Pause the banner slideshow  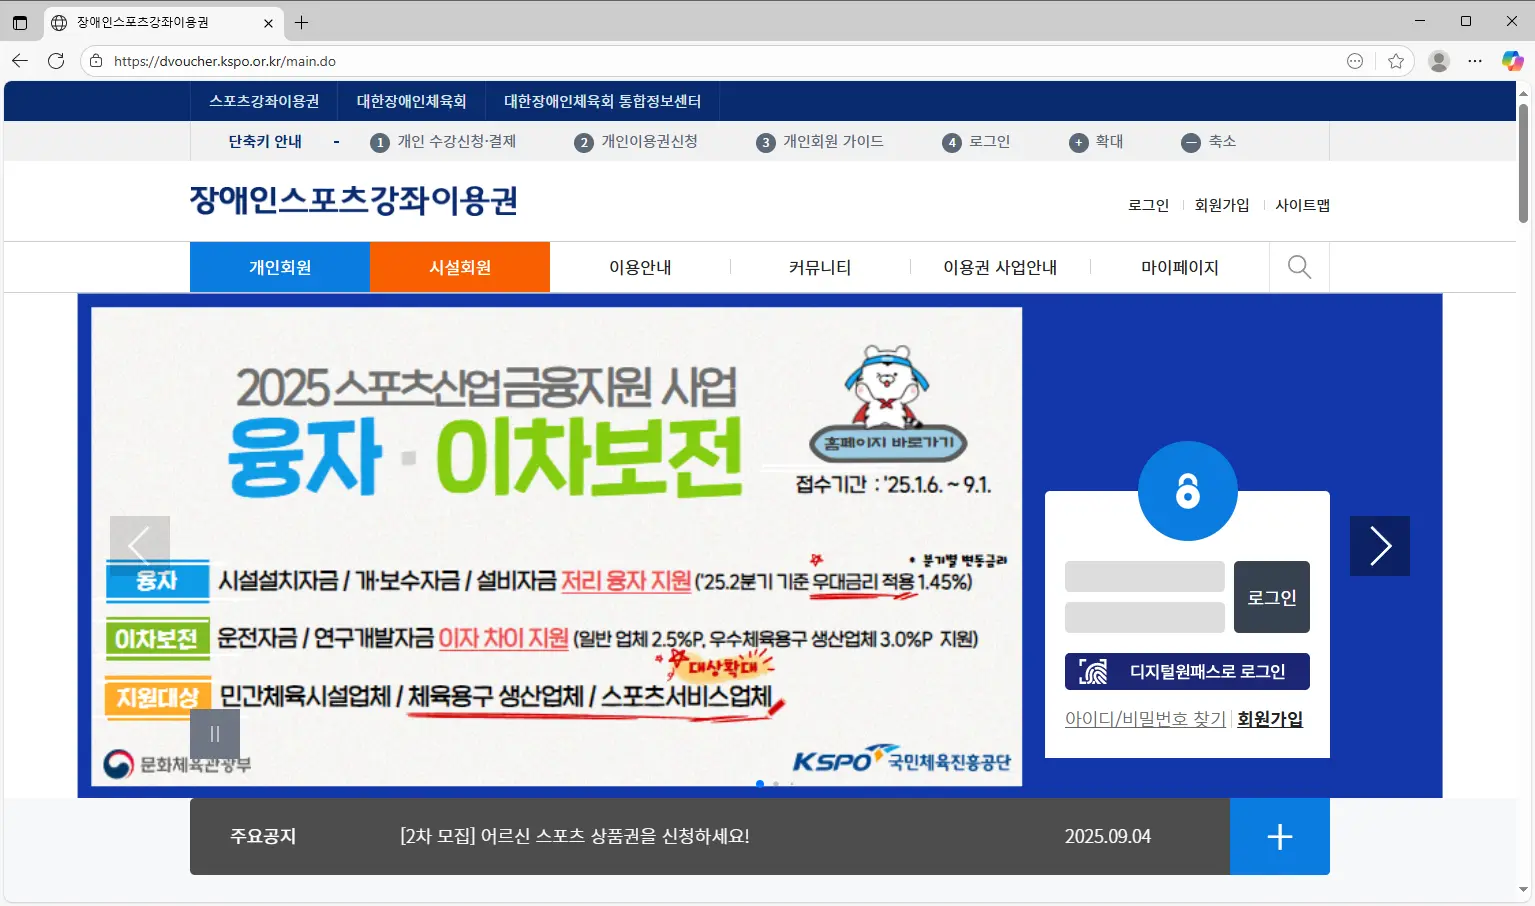pos(215,734)
